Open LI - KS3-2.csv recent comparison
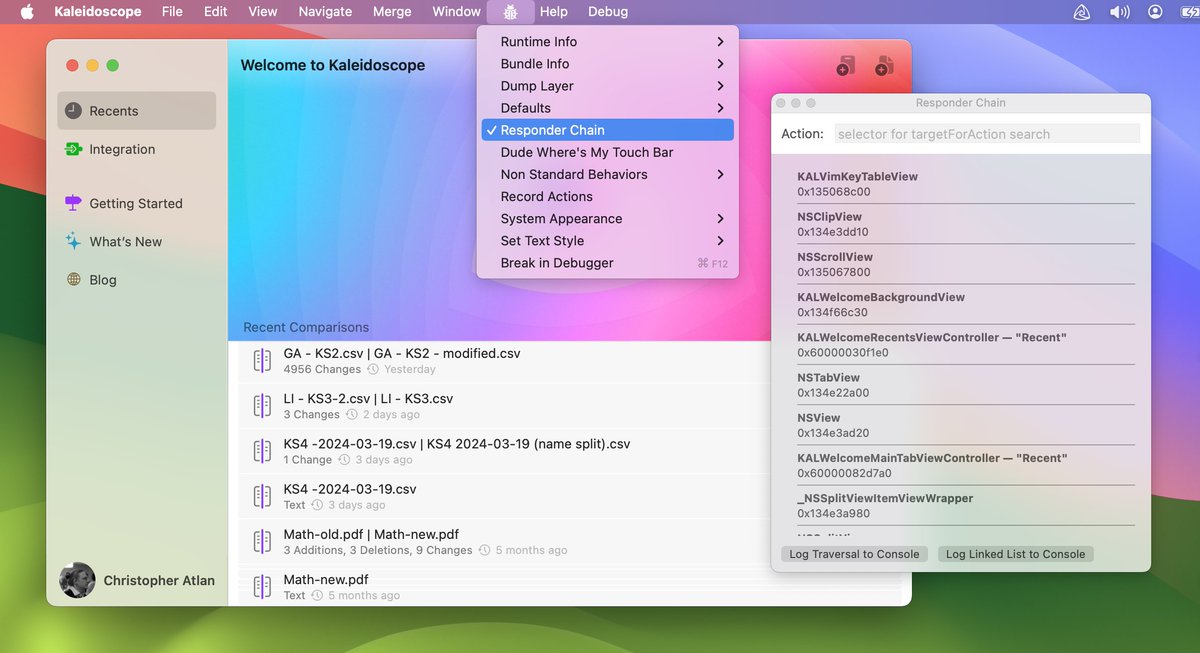The width and height of the screenshot is (1200, 653). tap(570, 406)
